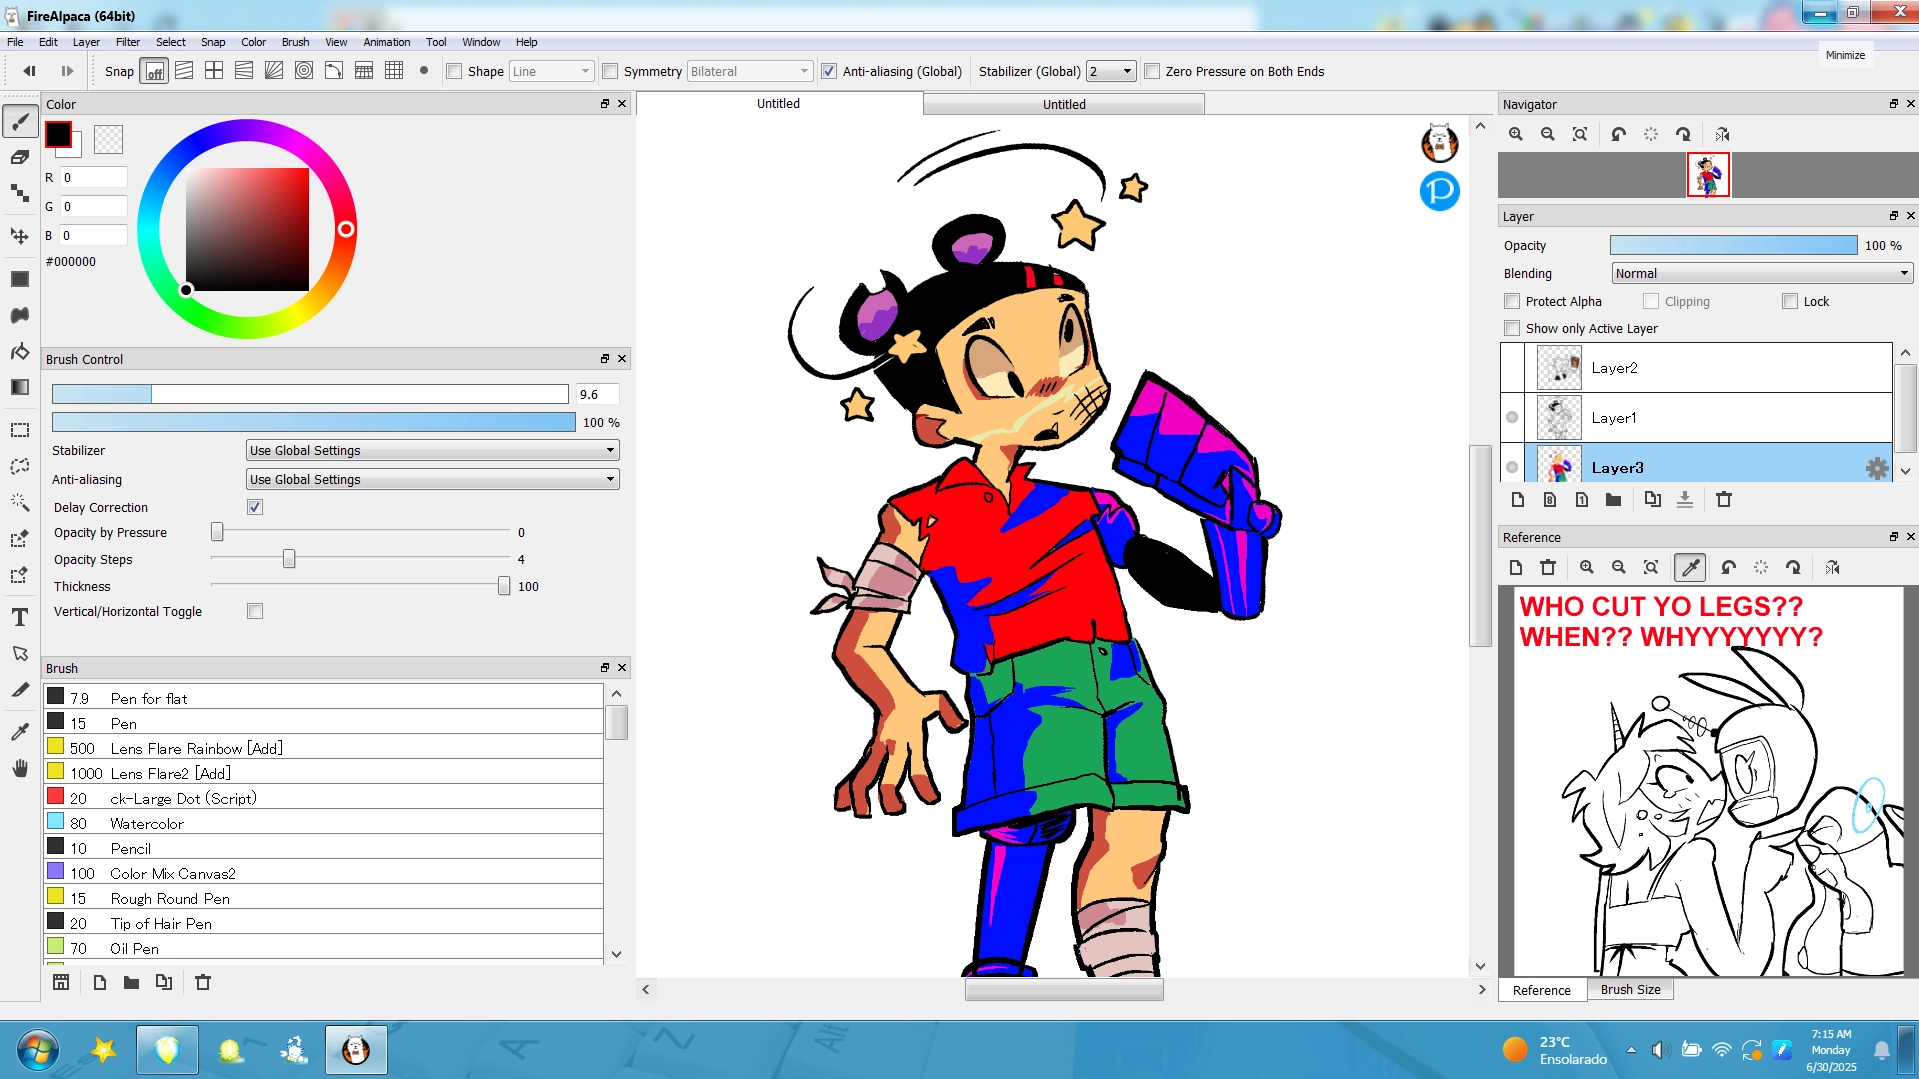
Task: Open the Animation menu
Action: [x=387, y=42]
